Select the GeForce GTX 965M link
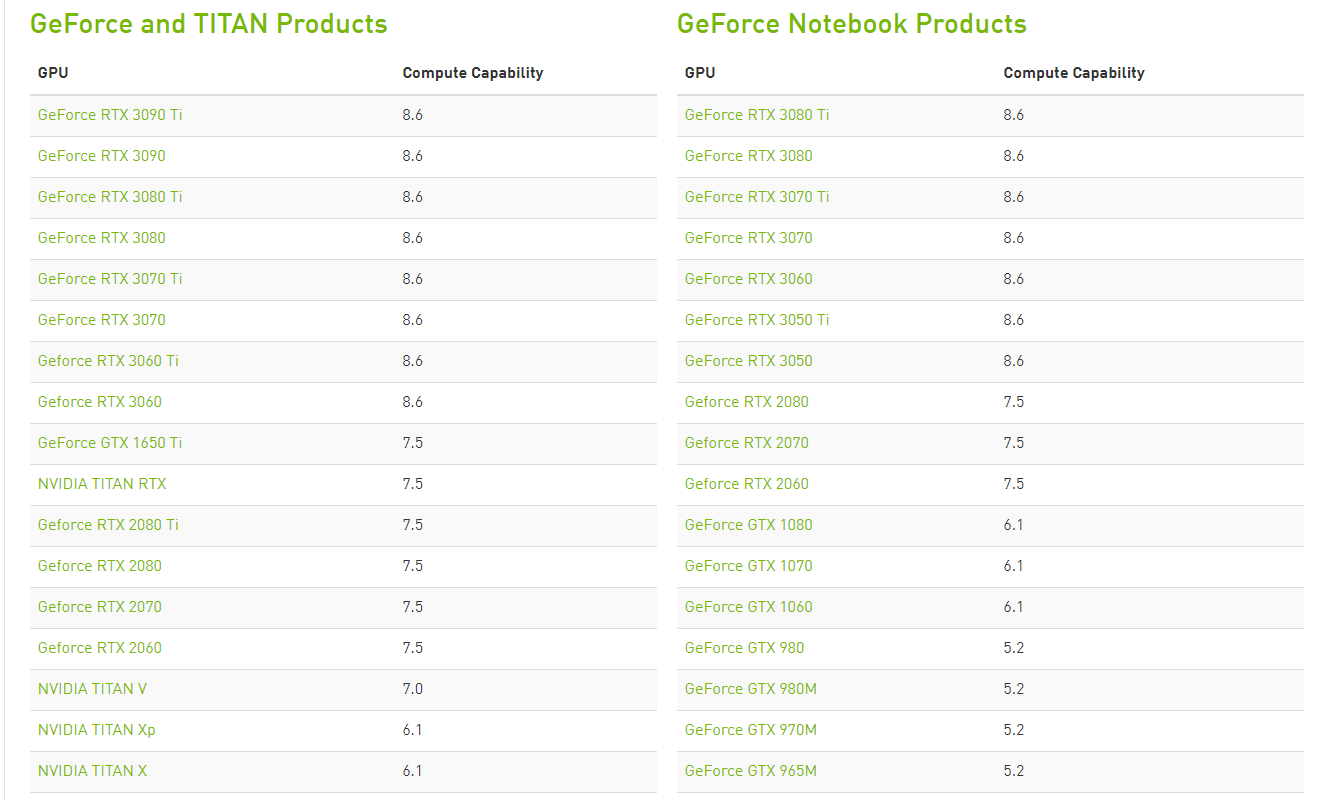The image size is (1329, 800). [x=751, y=771]
